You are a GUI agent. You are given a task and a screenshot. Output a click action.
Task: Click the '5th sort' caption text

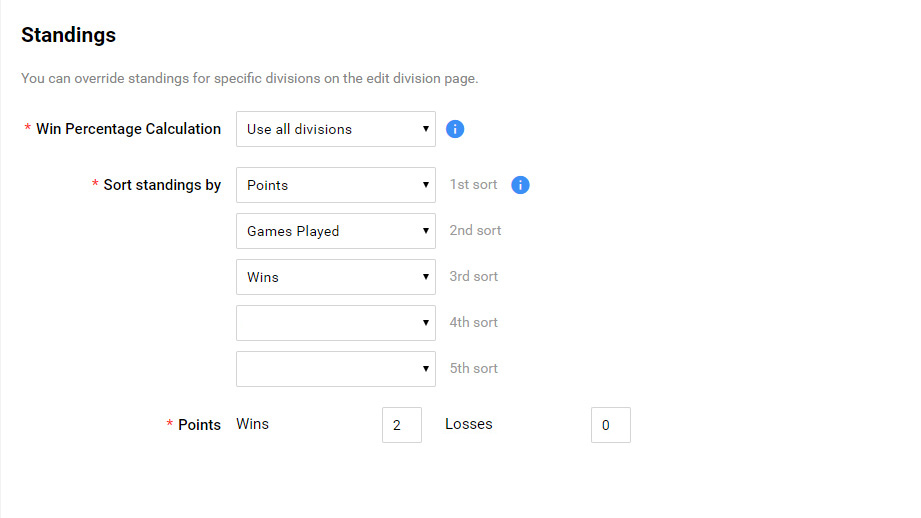pos(474,369)
